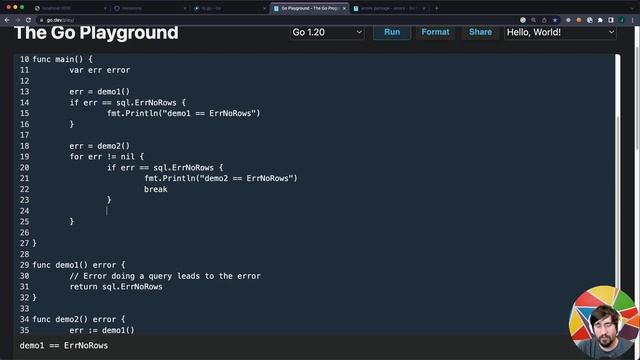Viewport: 640px width, 360px height.
Task: Click 'err := demo1()' on line 35
Action: coord(102,330)
